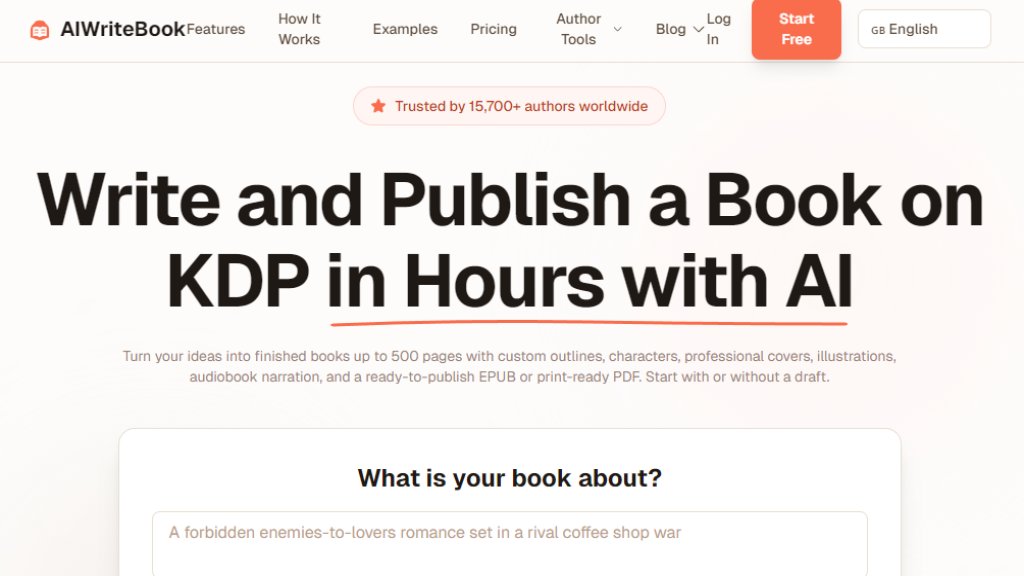Click the 'What is your book about?' heading
This screenshot has width=1024, height=576.
tap(510, 478)
